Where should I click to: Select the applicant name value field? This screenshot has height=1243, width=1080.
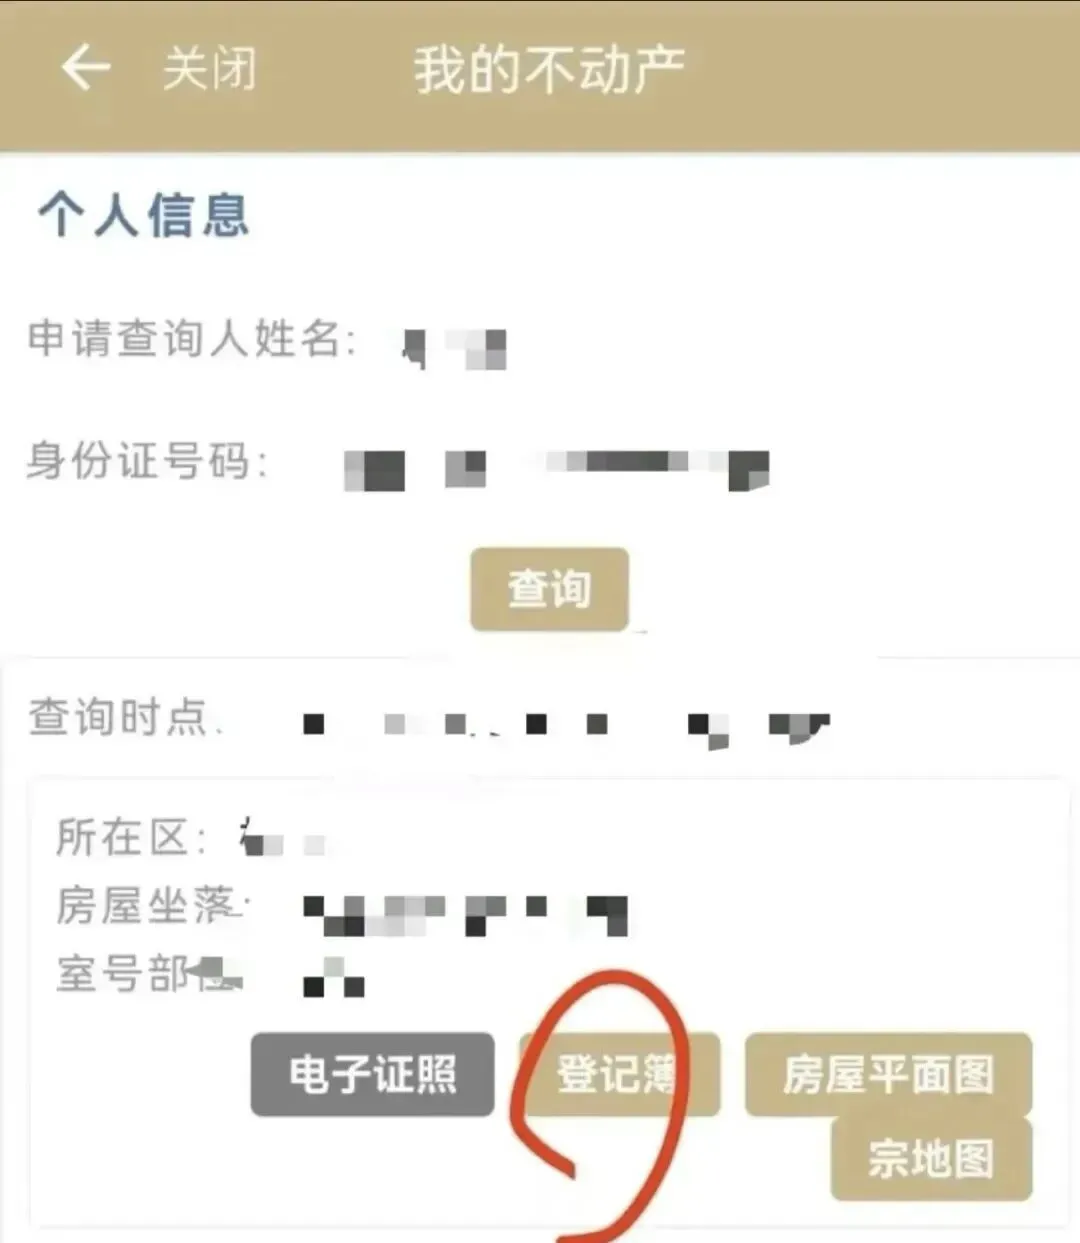pos(454,348)
